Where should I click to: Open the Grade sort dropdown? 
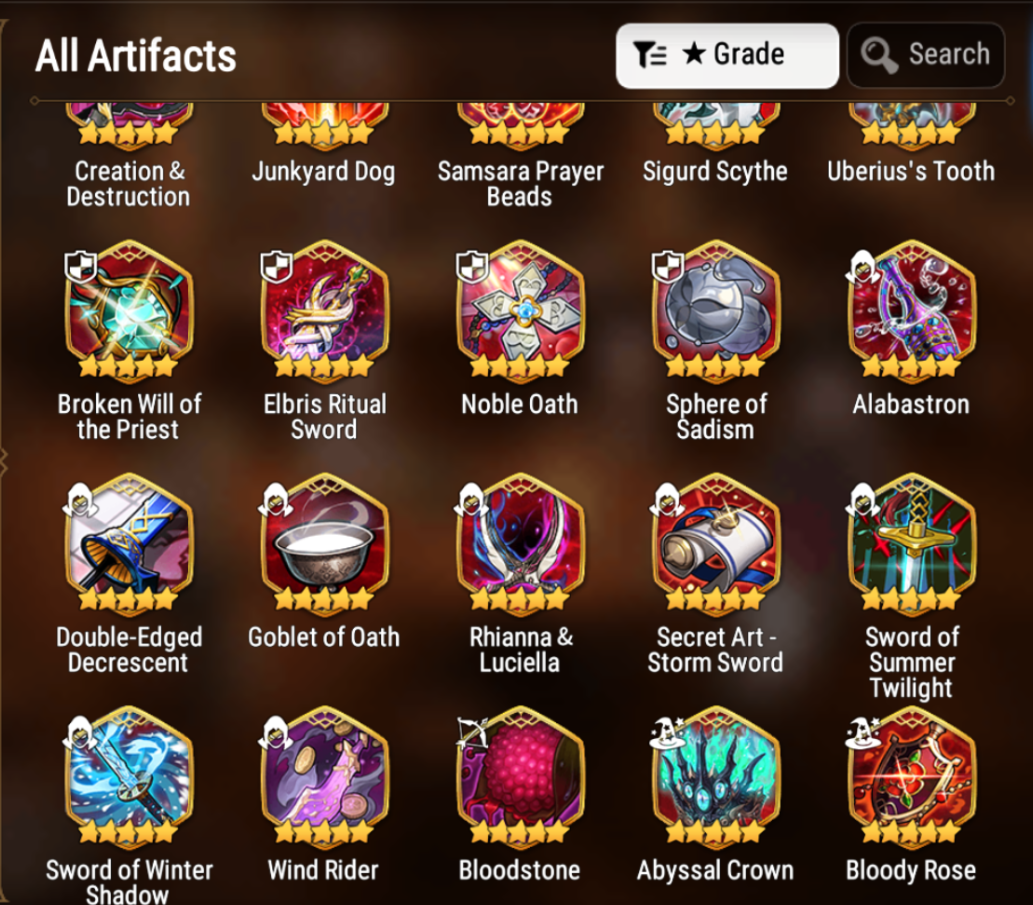pos(727,55)
